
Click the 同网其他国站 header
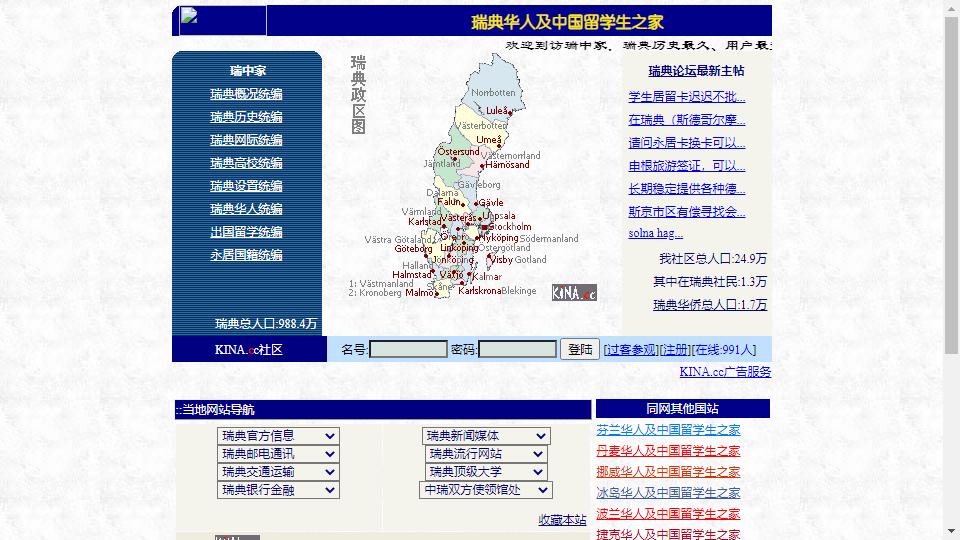click(683, 408)
